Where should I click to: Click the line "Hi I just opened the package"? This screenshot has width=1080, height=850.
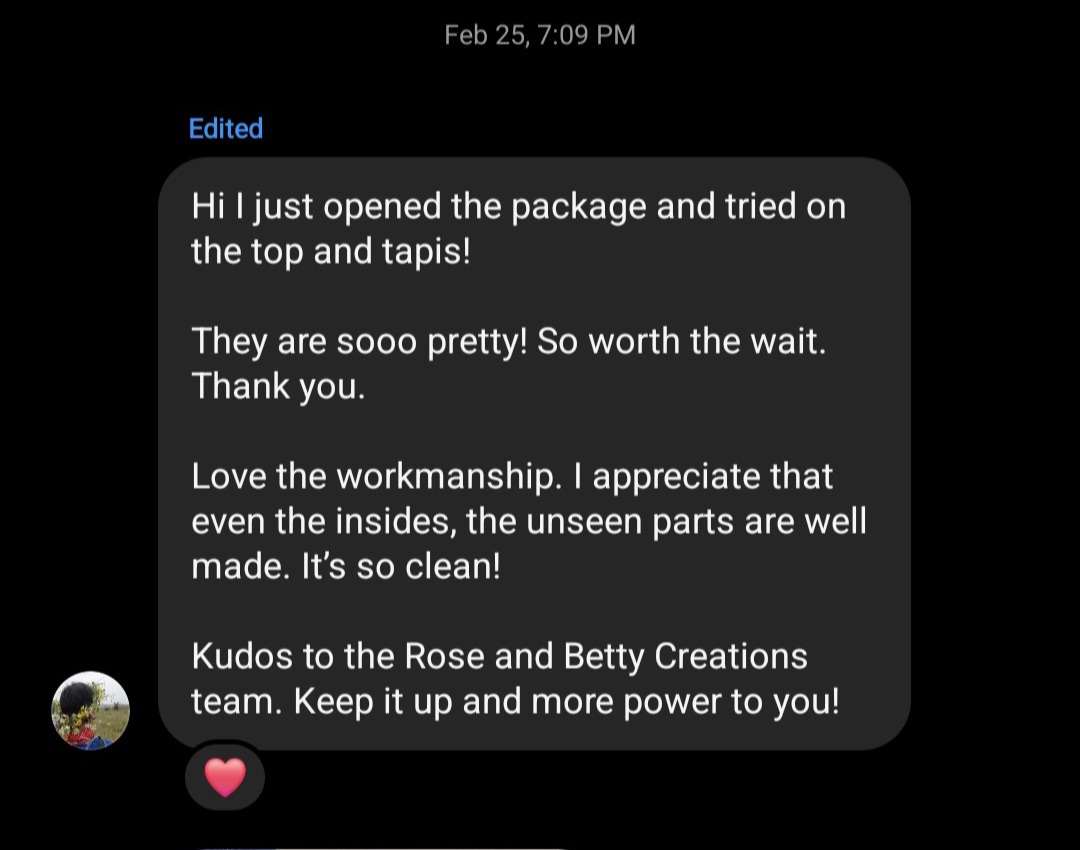click(x=420, y=207)
